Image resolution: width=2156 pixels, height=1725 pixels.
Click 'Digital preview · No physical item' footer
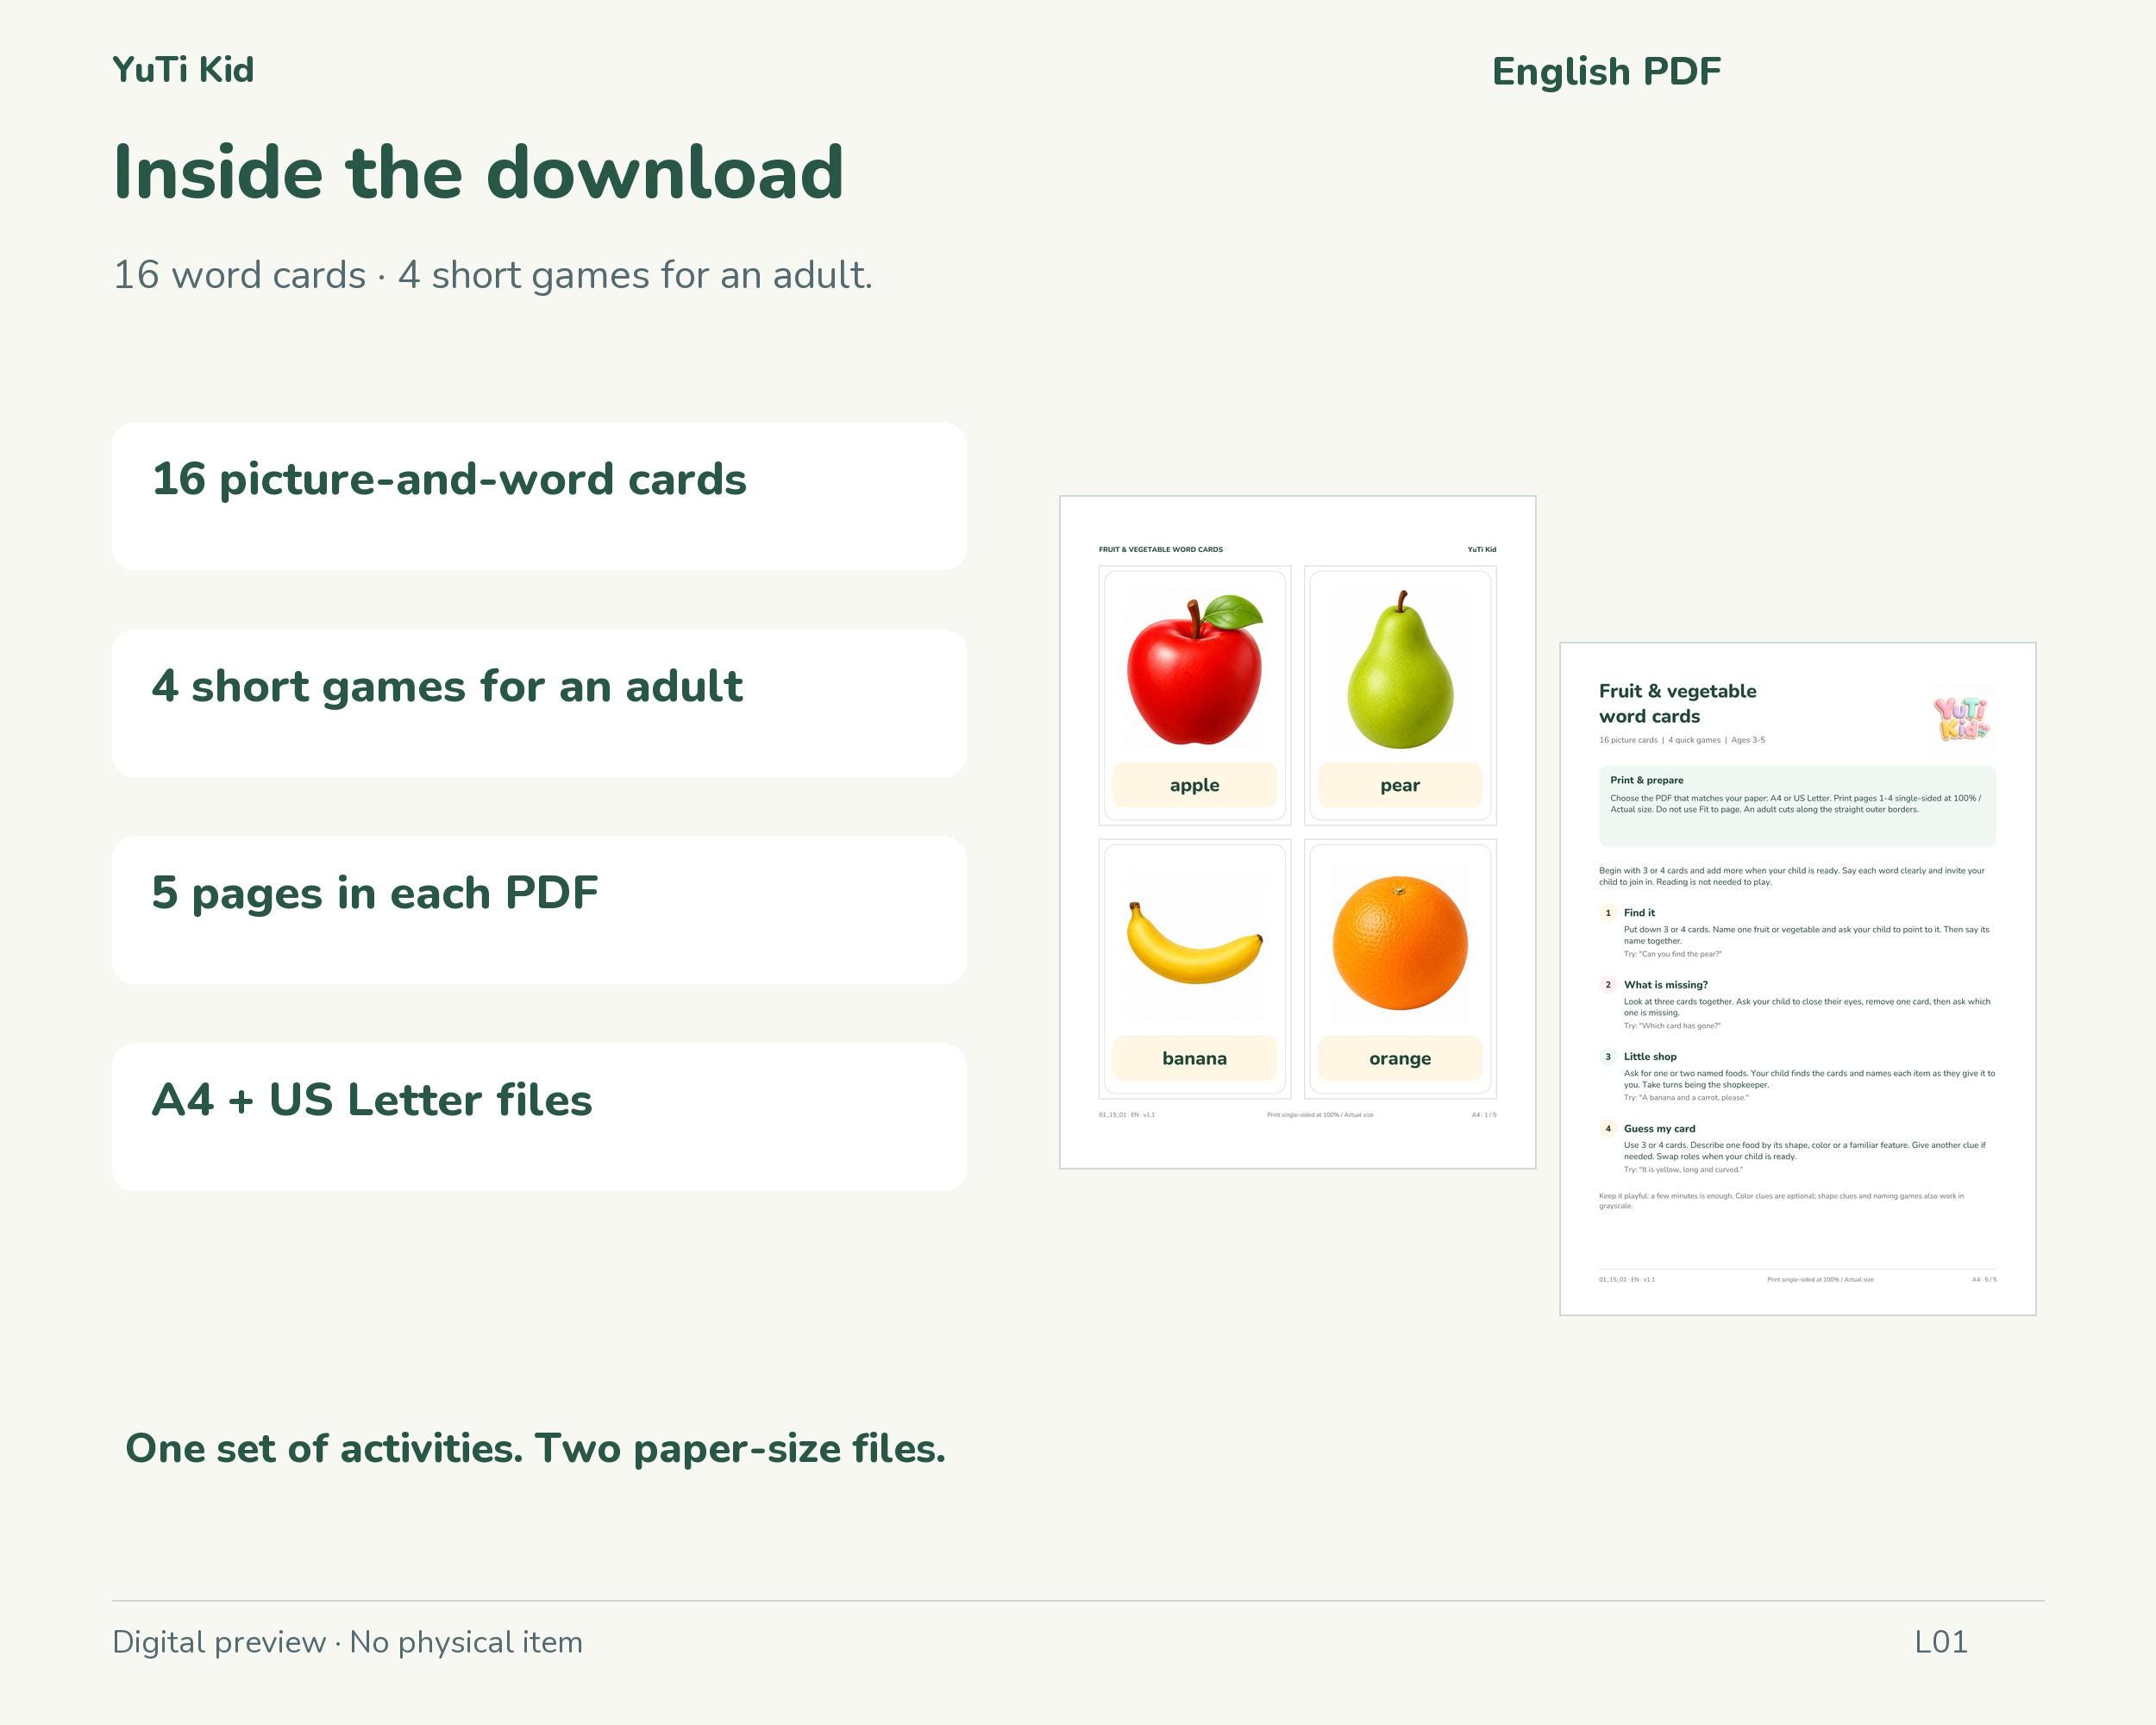[x=347, y=1643]
